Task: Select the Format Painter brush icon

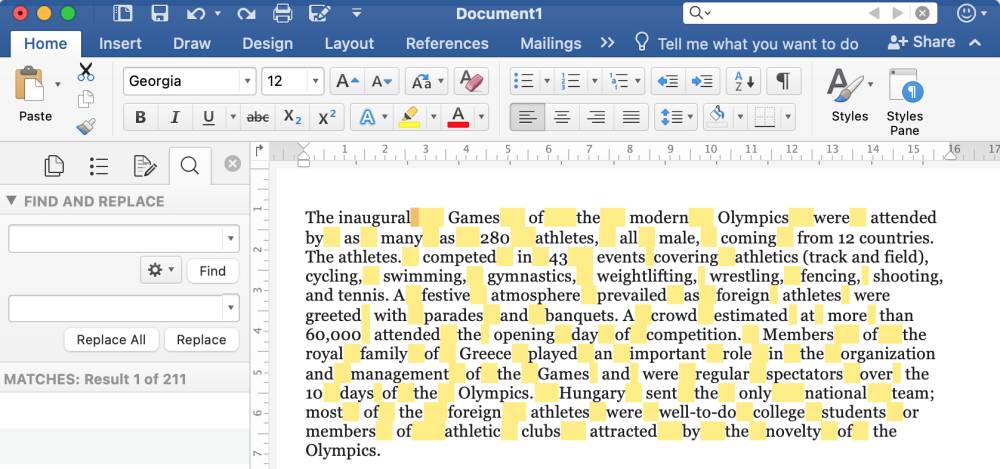Action: click(85, 126)
